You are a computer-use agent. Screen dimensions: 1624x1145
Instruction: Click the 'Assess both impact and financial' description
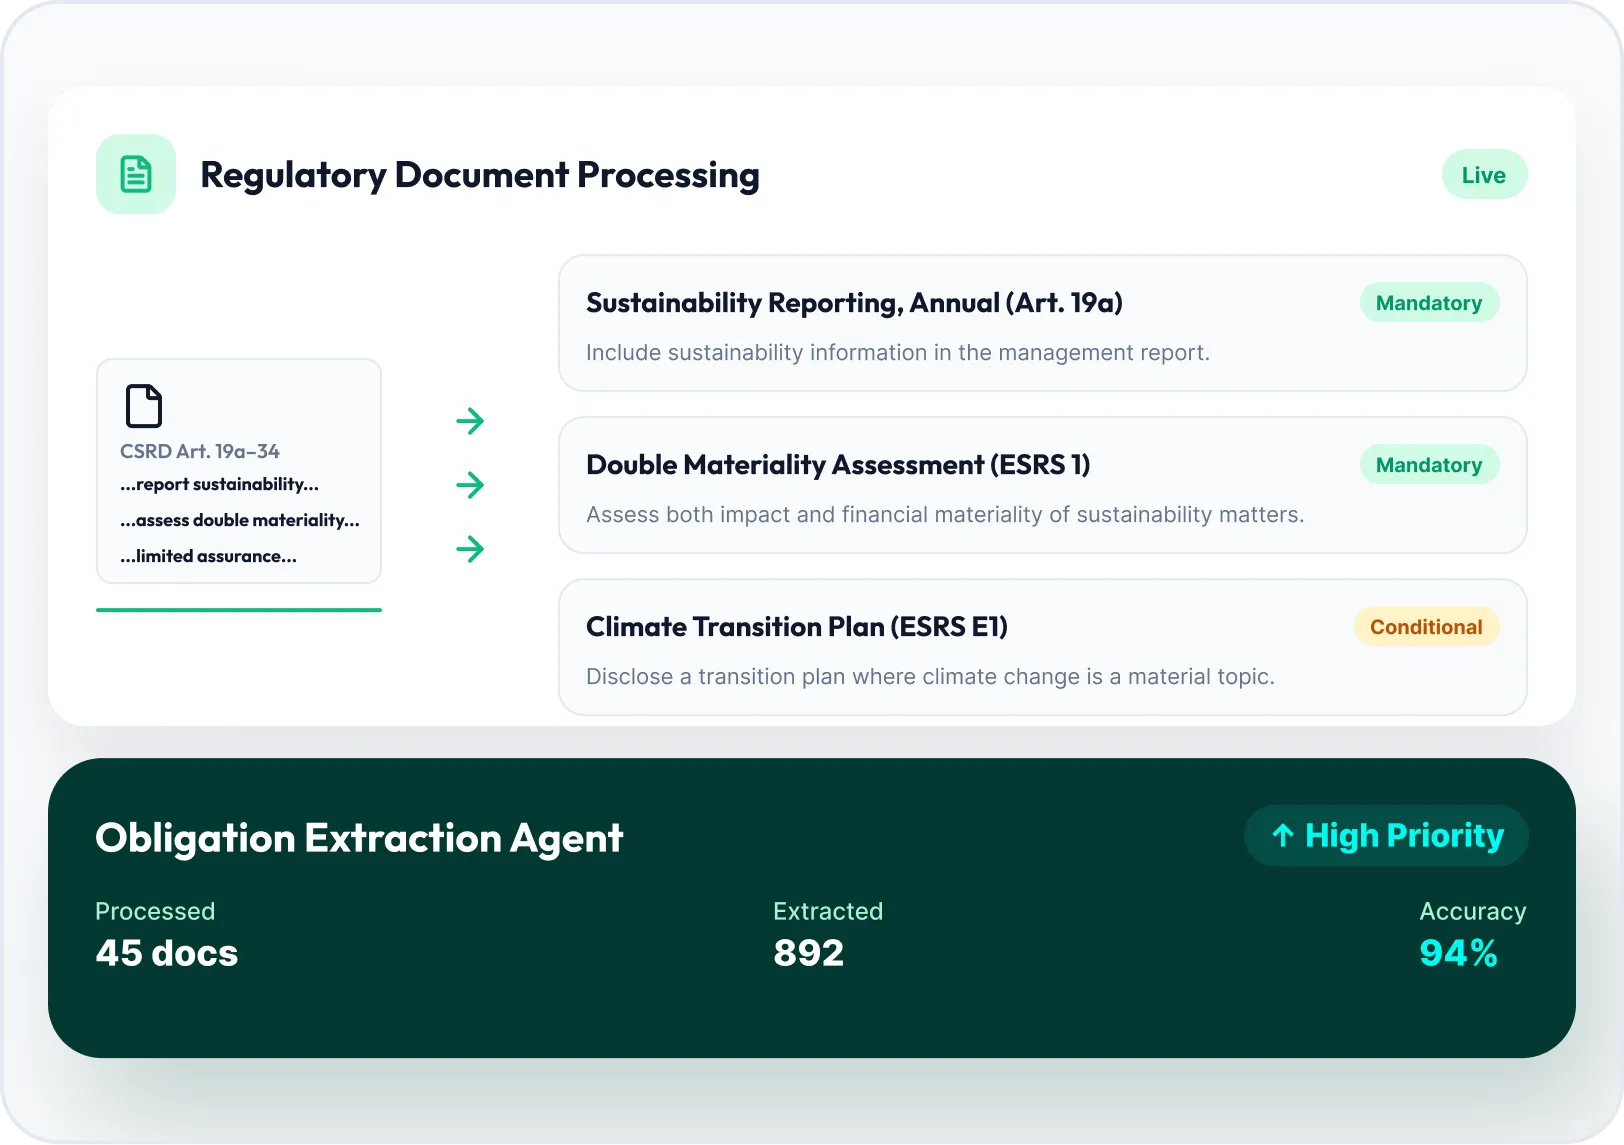pos(945,515)
